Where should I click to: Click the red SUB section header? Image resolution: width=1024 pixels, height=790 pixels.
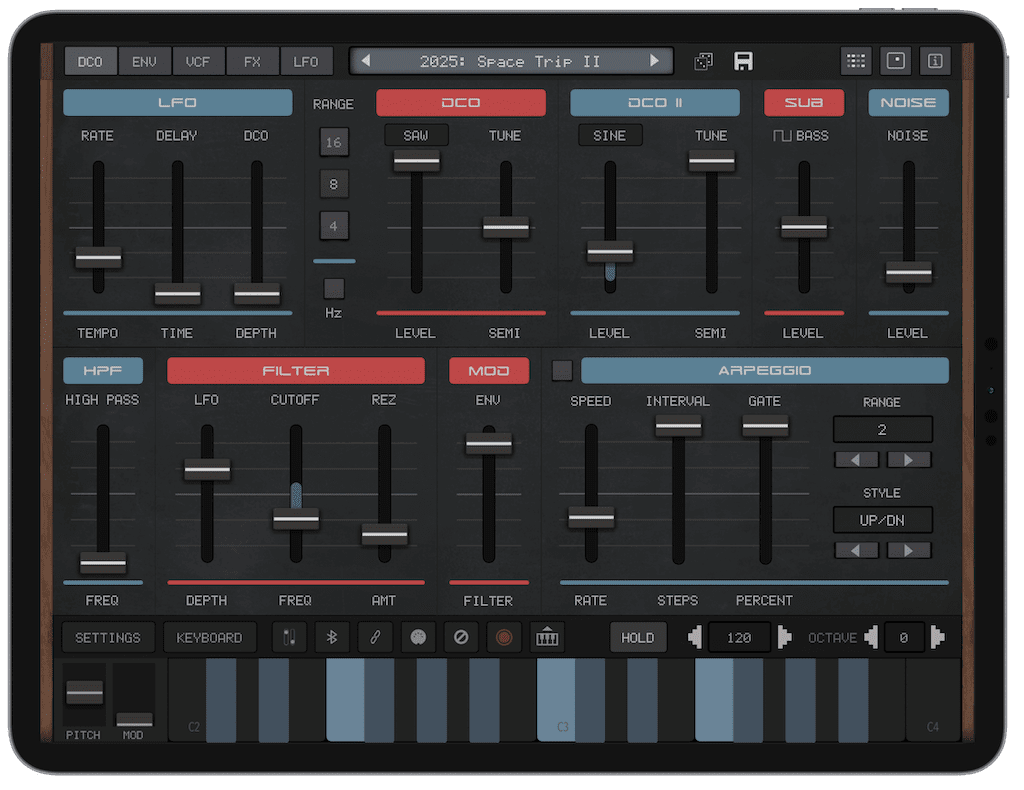(804, 103)
